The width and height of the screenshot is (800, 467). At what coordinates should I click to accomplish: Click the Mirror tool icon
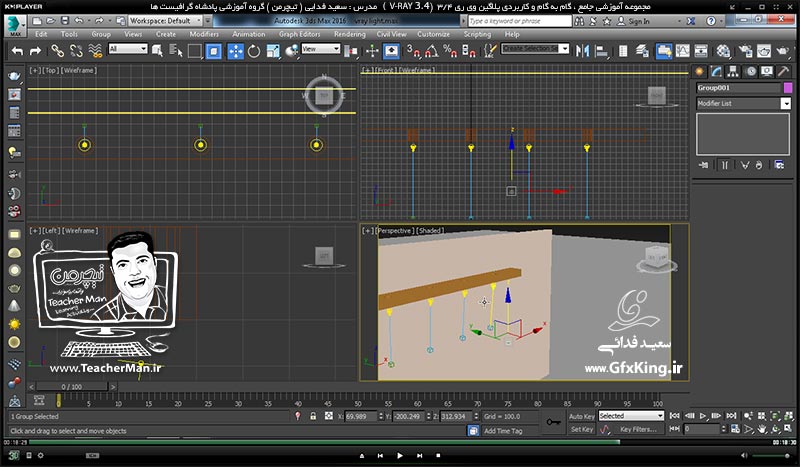tap(582, 51)
